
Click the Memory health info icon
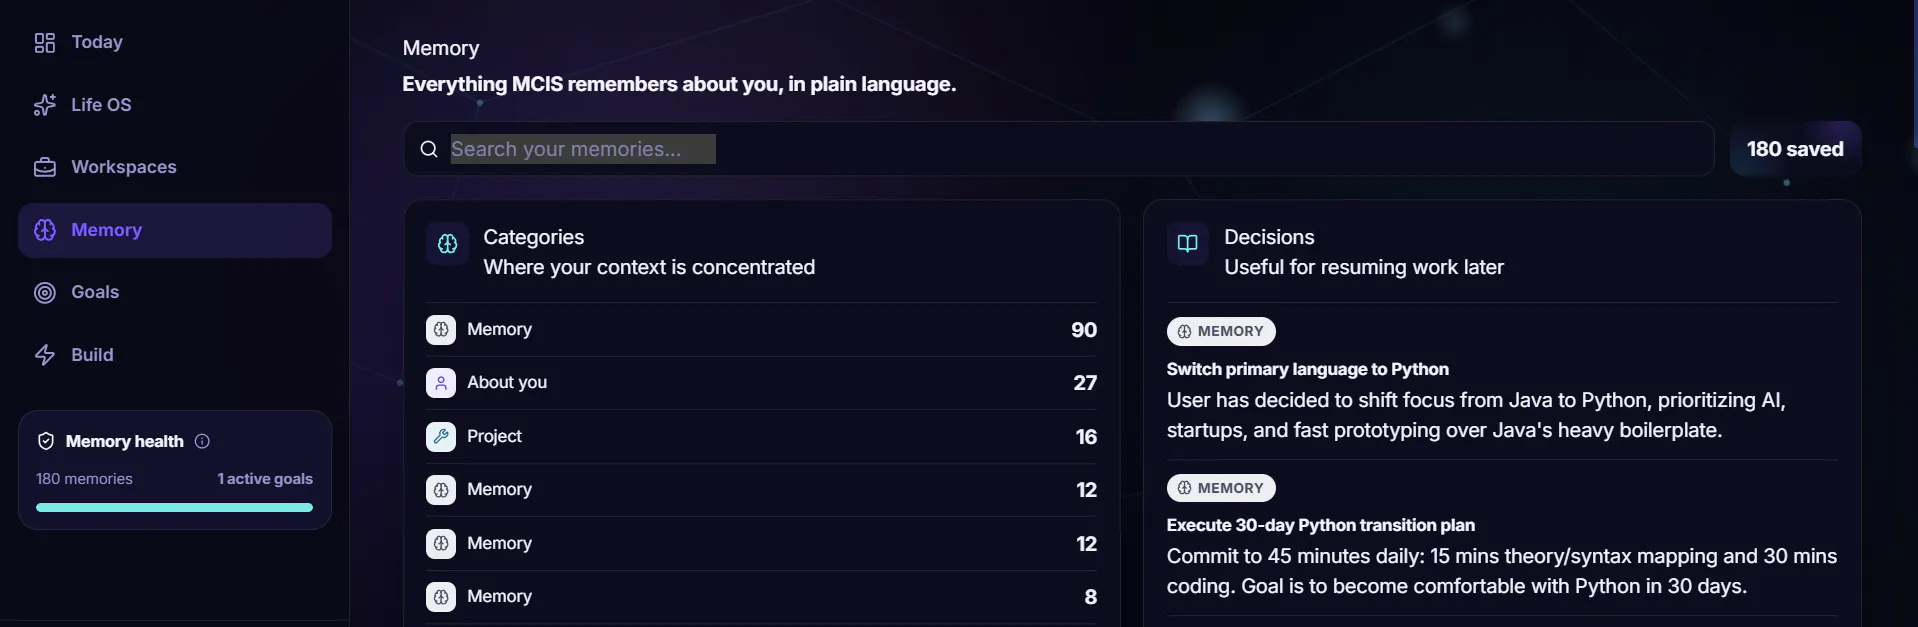pyautogui.click(x=202, y=441)
